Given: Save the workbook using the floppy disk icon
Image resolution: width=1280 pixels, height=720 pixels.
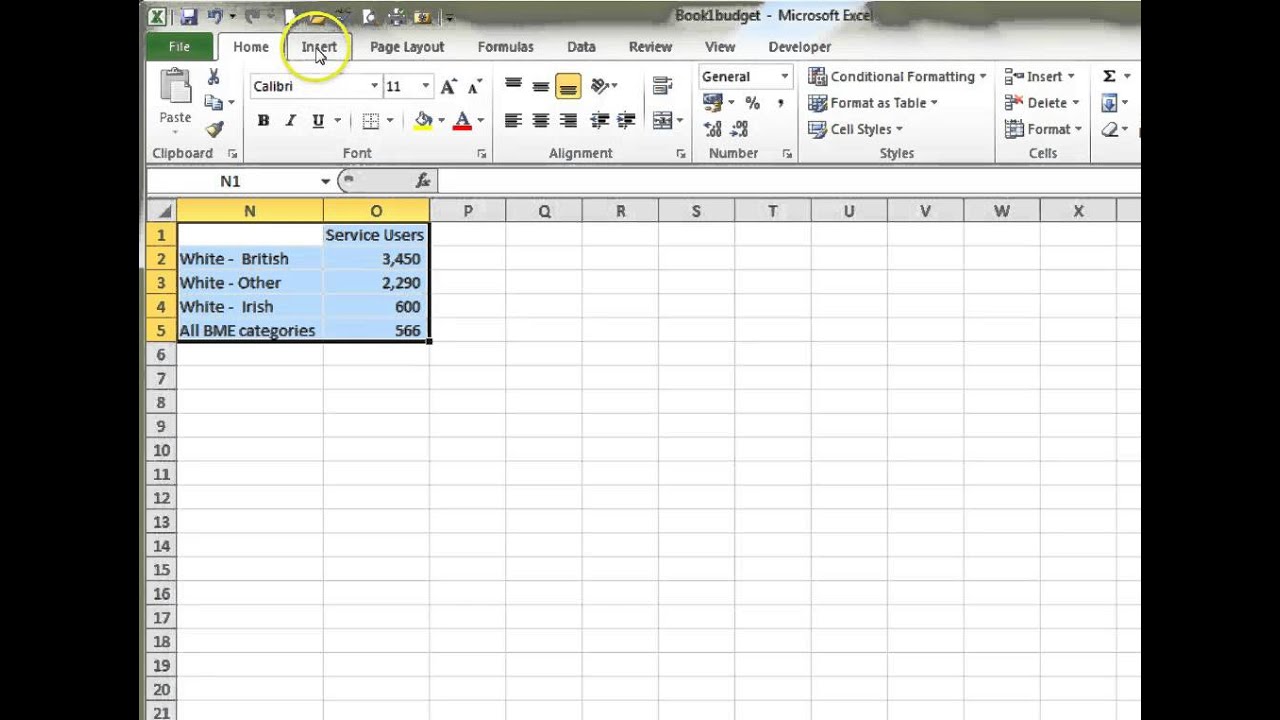Looking at the screenshot, I should pos(188,16).
